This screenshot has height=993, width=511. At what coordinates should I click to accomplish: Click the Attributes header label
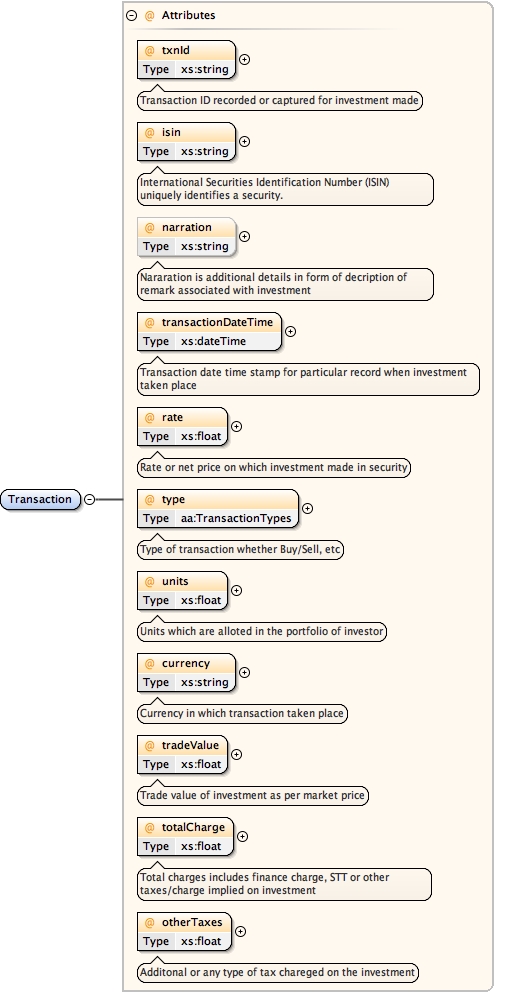[188, 15]
